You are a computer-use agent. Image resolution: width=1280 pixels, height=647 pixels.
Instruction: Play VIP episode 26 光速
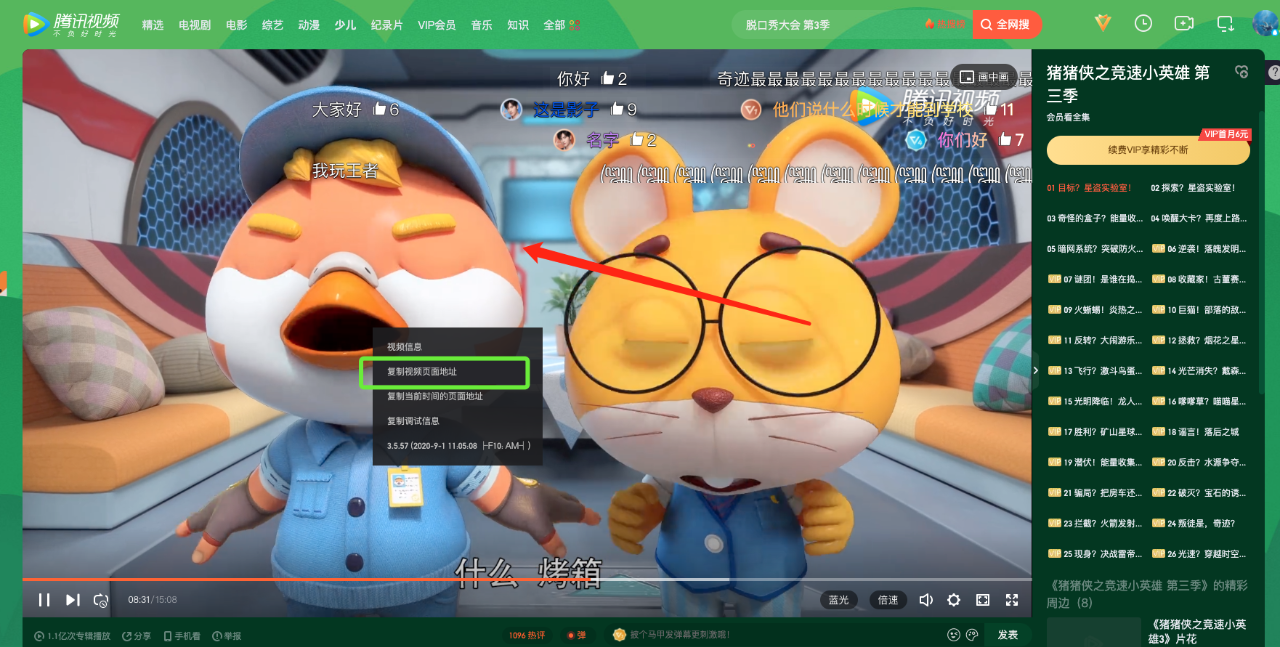[x=1199, y=554]
